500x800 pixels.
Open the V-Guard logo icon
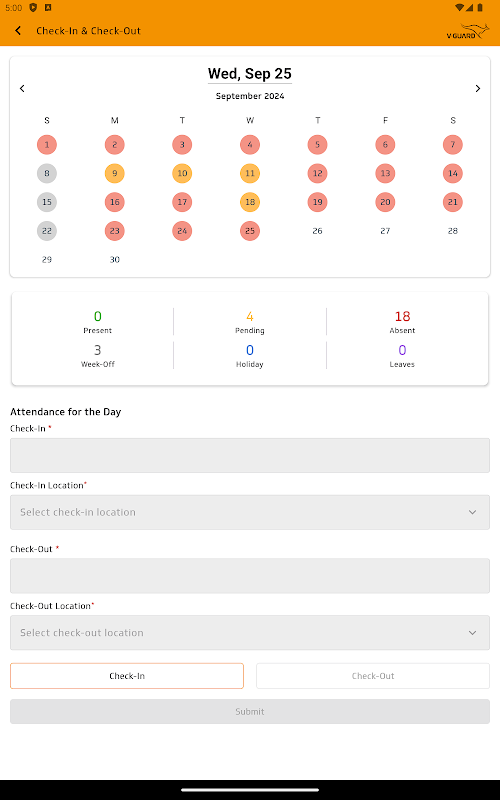coord(468,32)
